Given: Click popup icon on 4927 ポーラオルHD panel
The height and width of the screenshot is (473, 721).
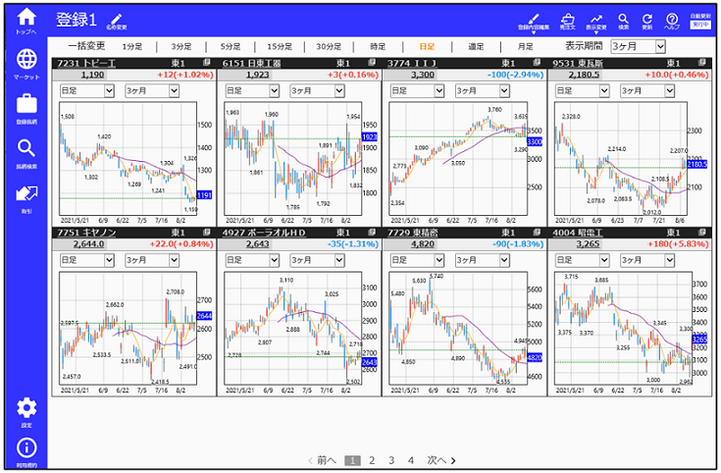Looking at the screenshot, I should click(372, 232).
